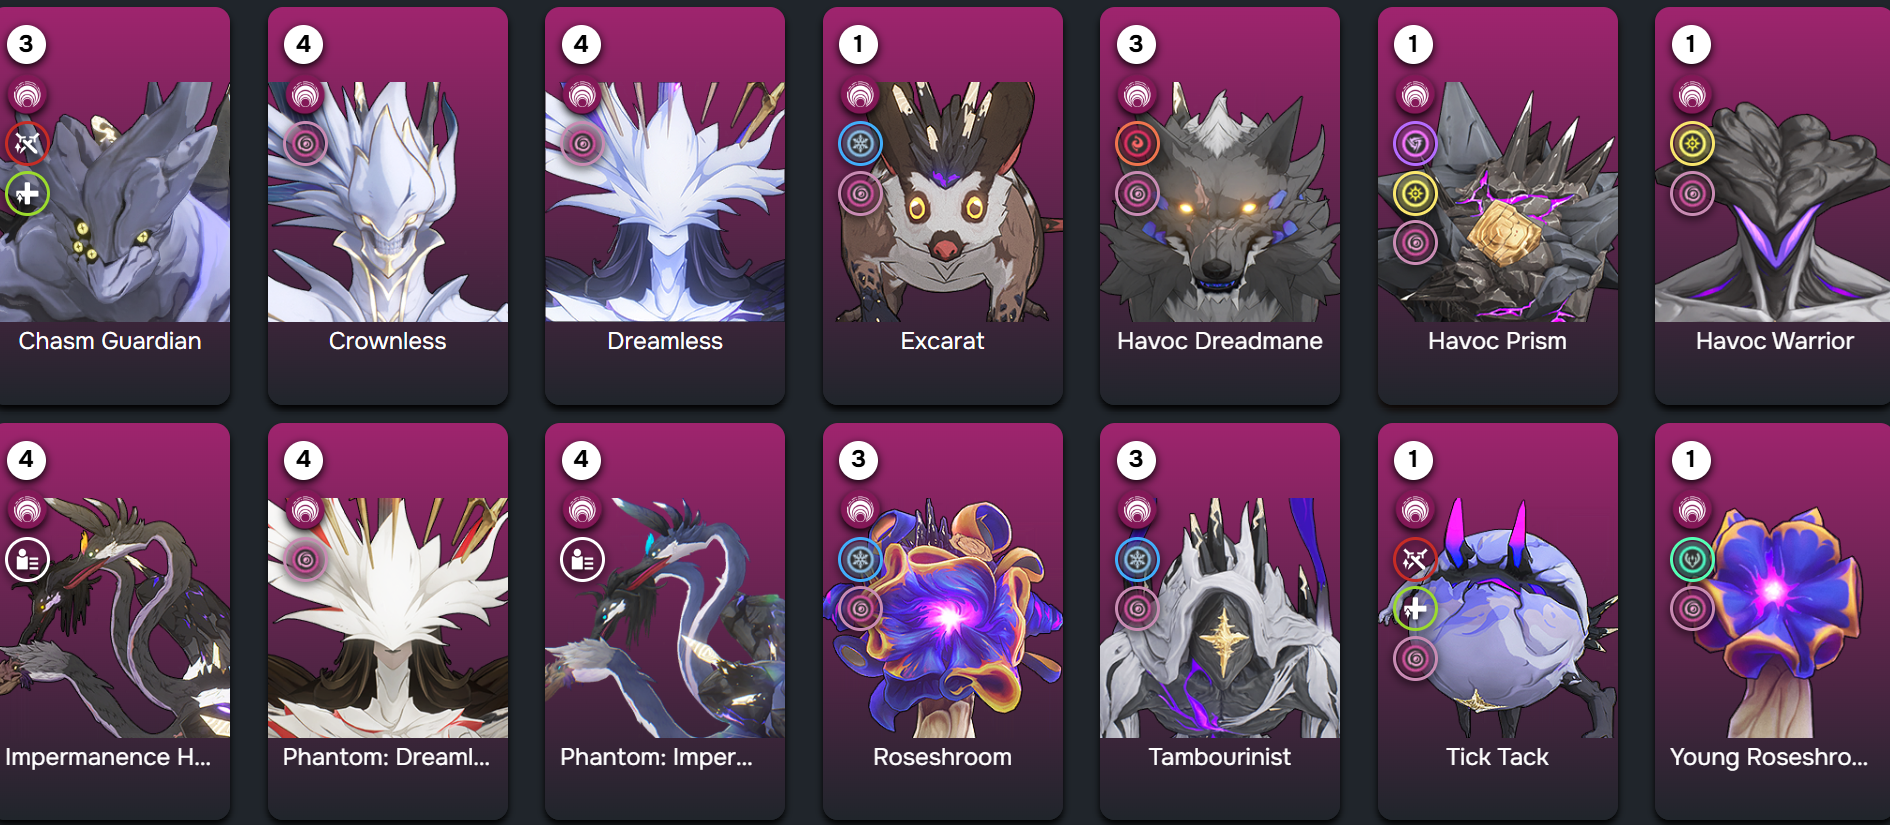Select the Phantom: Dreamless card image
1890x825 pixels.
point(388,618)
